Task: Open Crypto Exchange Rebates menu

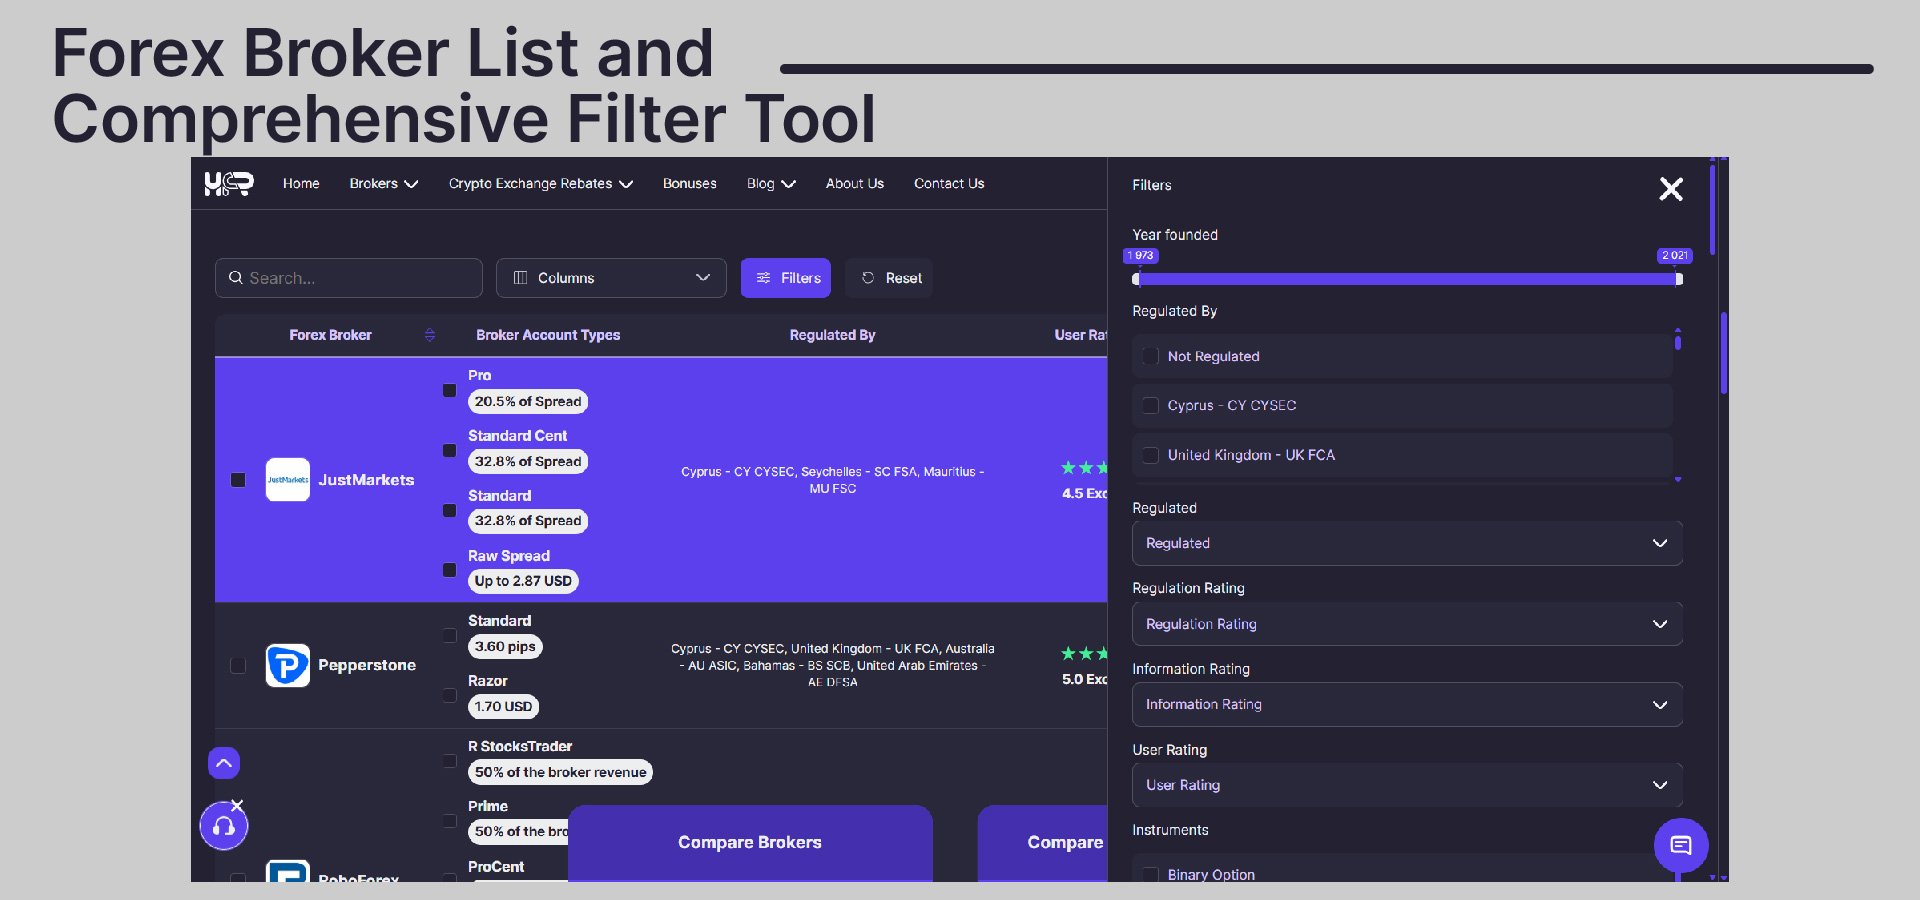Action: point(541,184)
